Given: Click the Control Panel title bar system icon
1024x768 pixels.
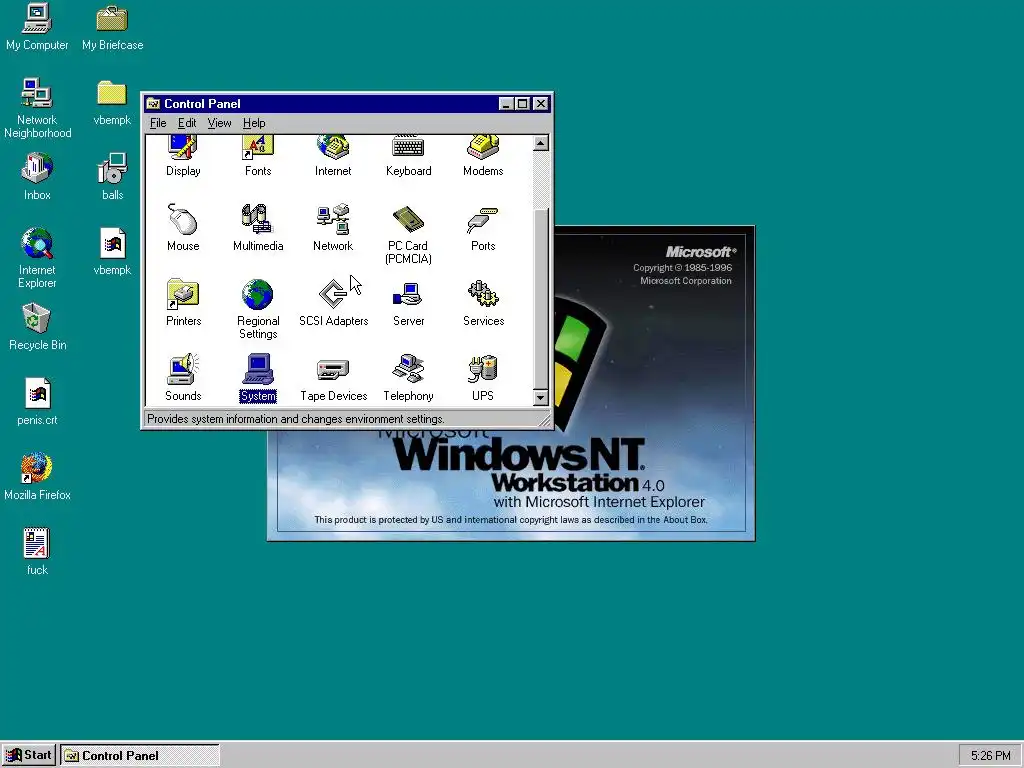Looking at the screenshot, I should pyautogui.click(x=153, y=104).
